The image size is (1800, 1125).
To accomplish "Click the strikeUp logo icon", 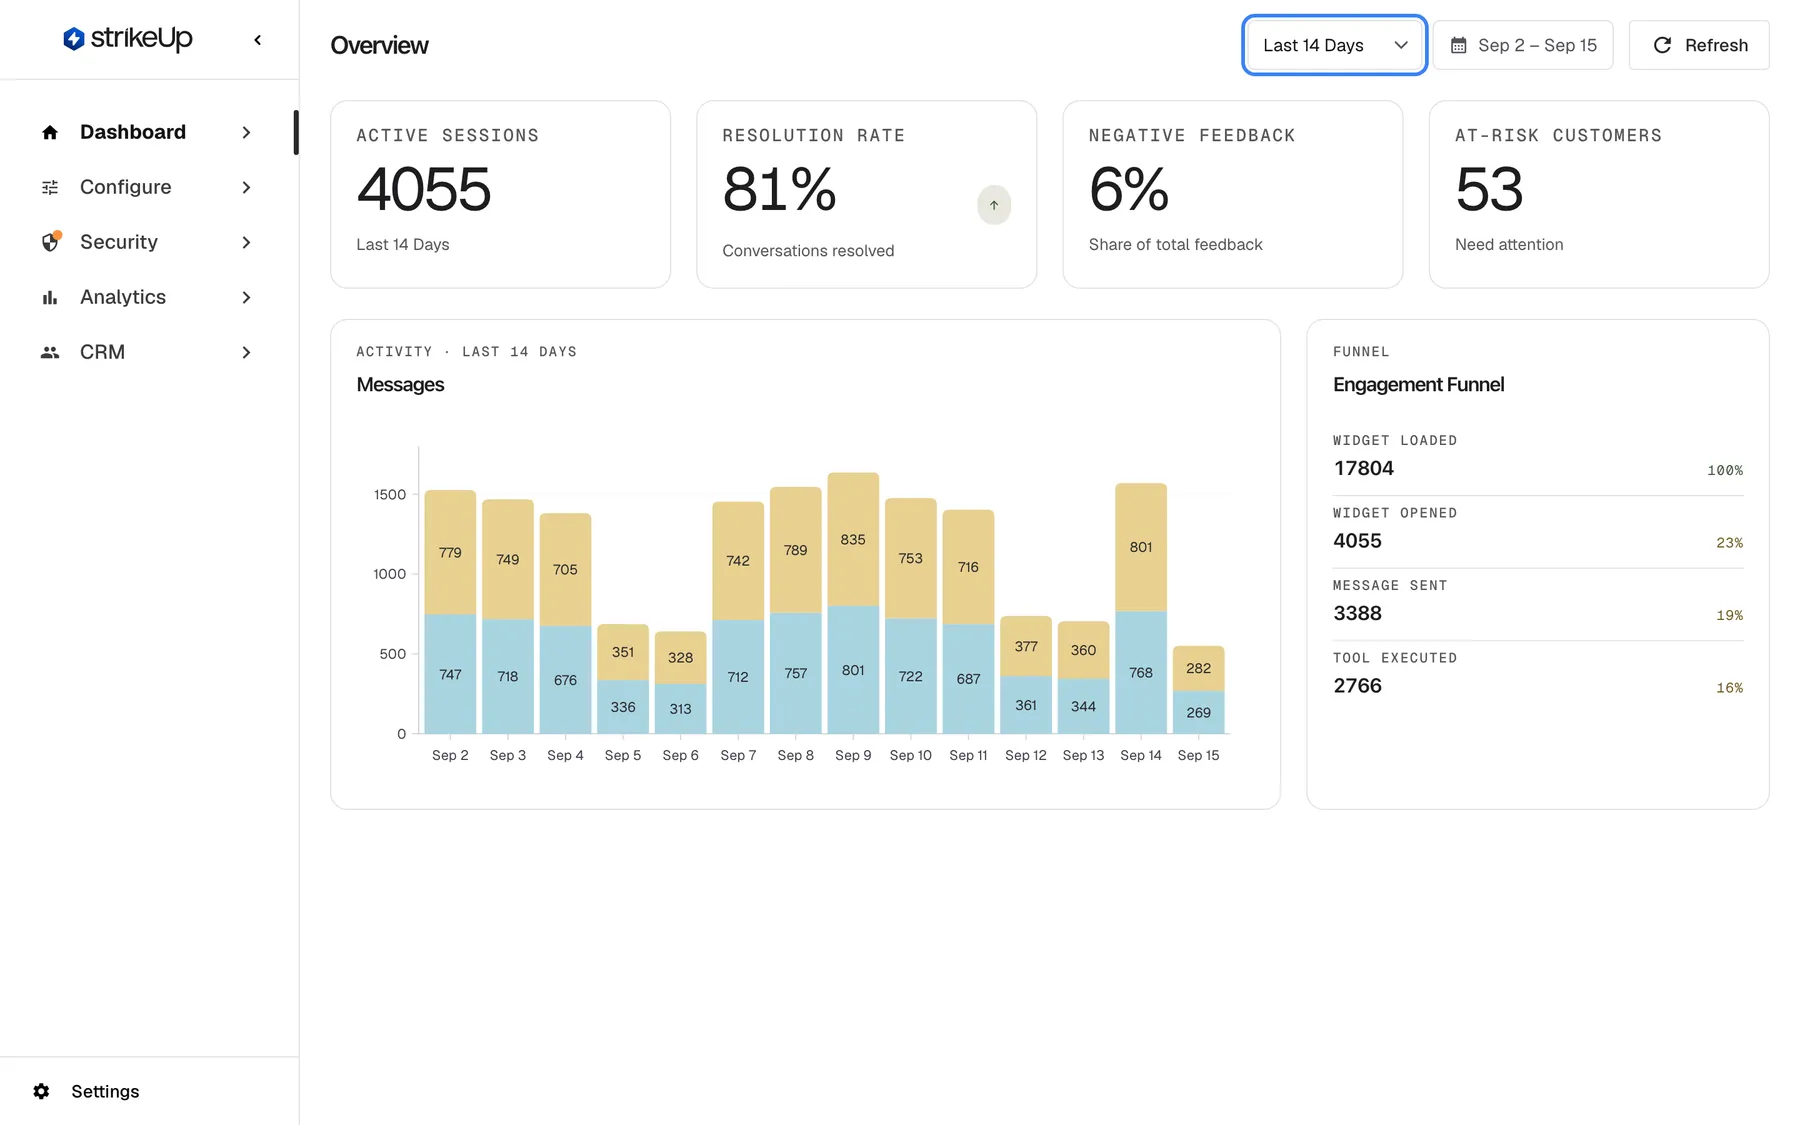I will click(x=73, y=39).
